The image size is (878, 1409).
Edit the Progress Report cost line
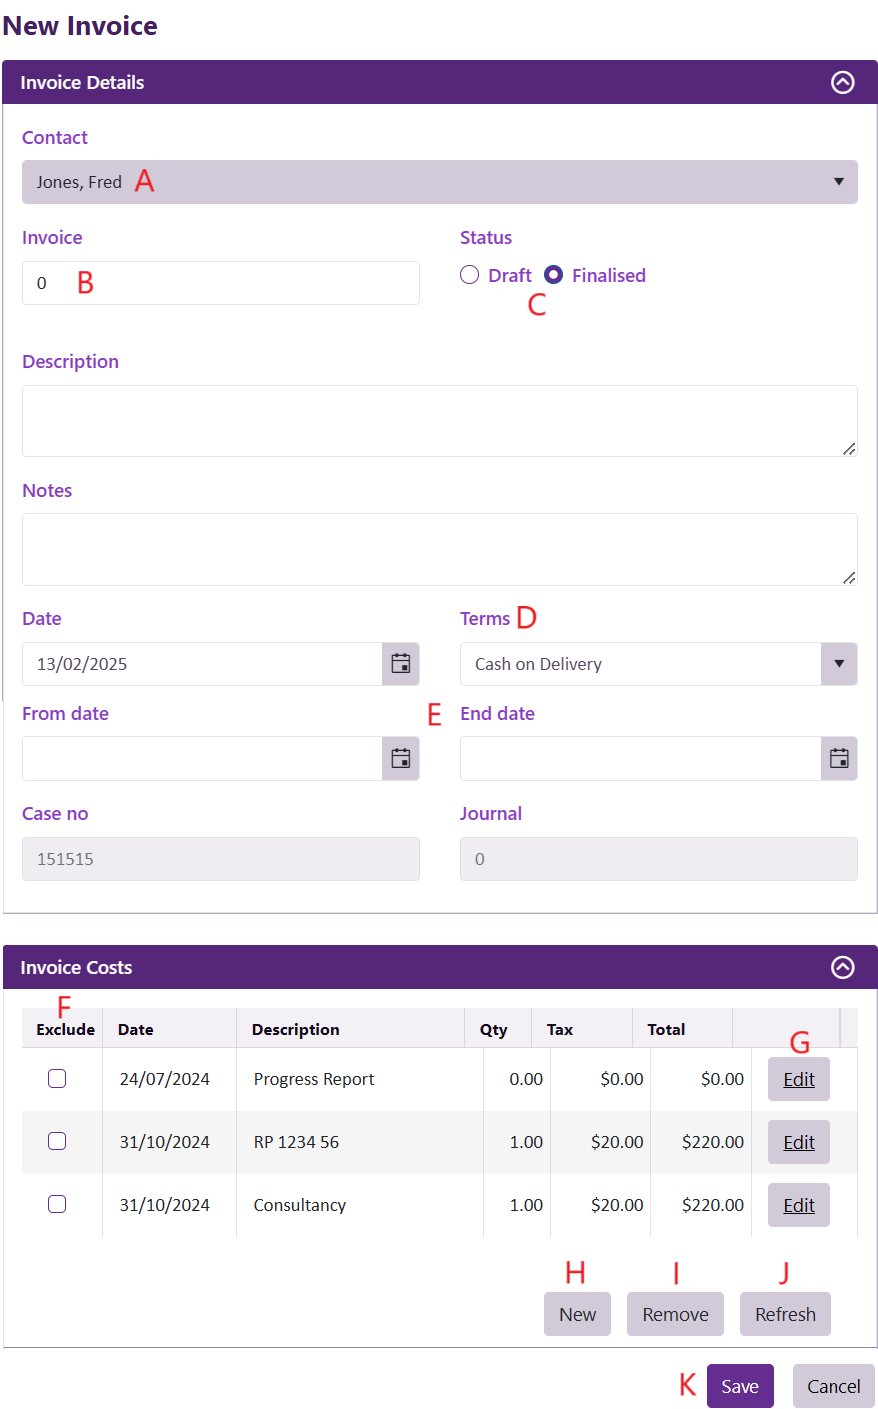pyautogui.click(x=798, y=1079)
